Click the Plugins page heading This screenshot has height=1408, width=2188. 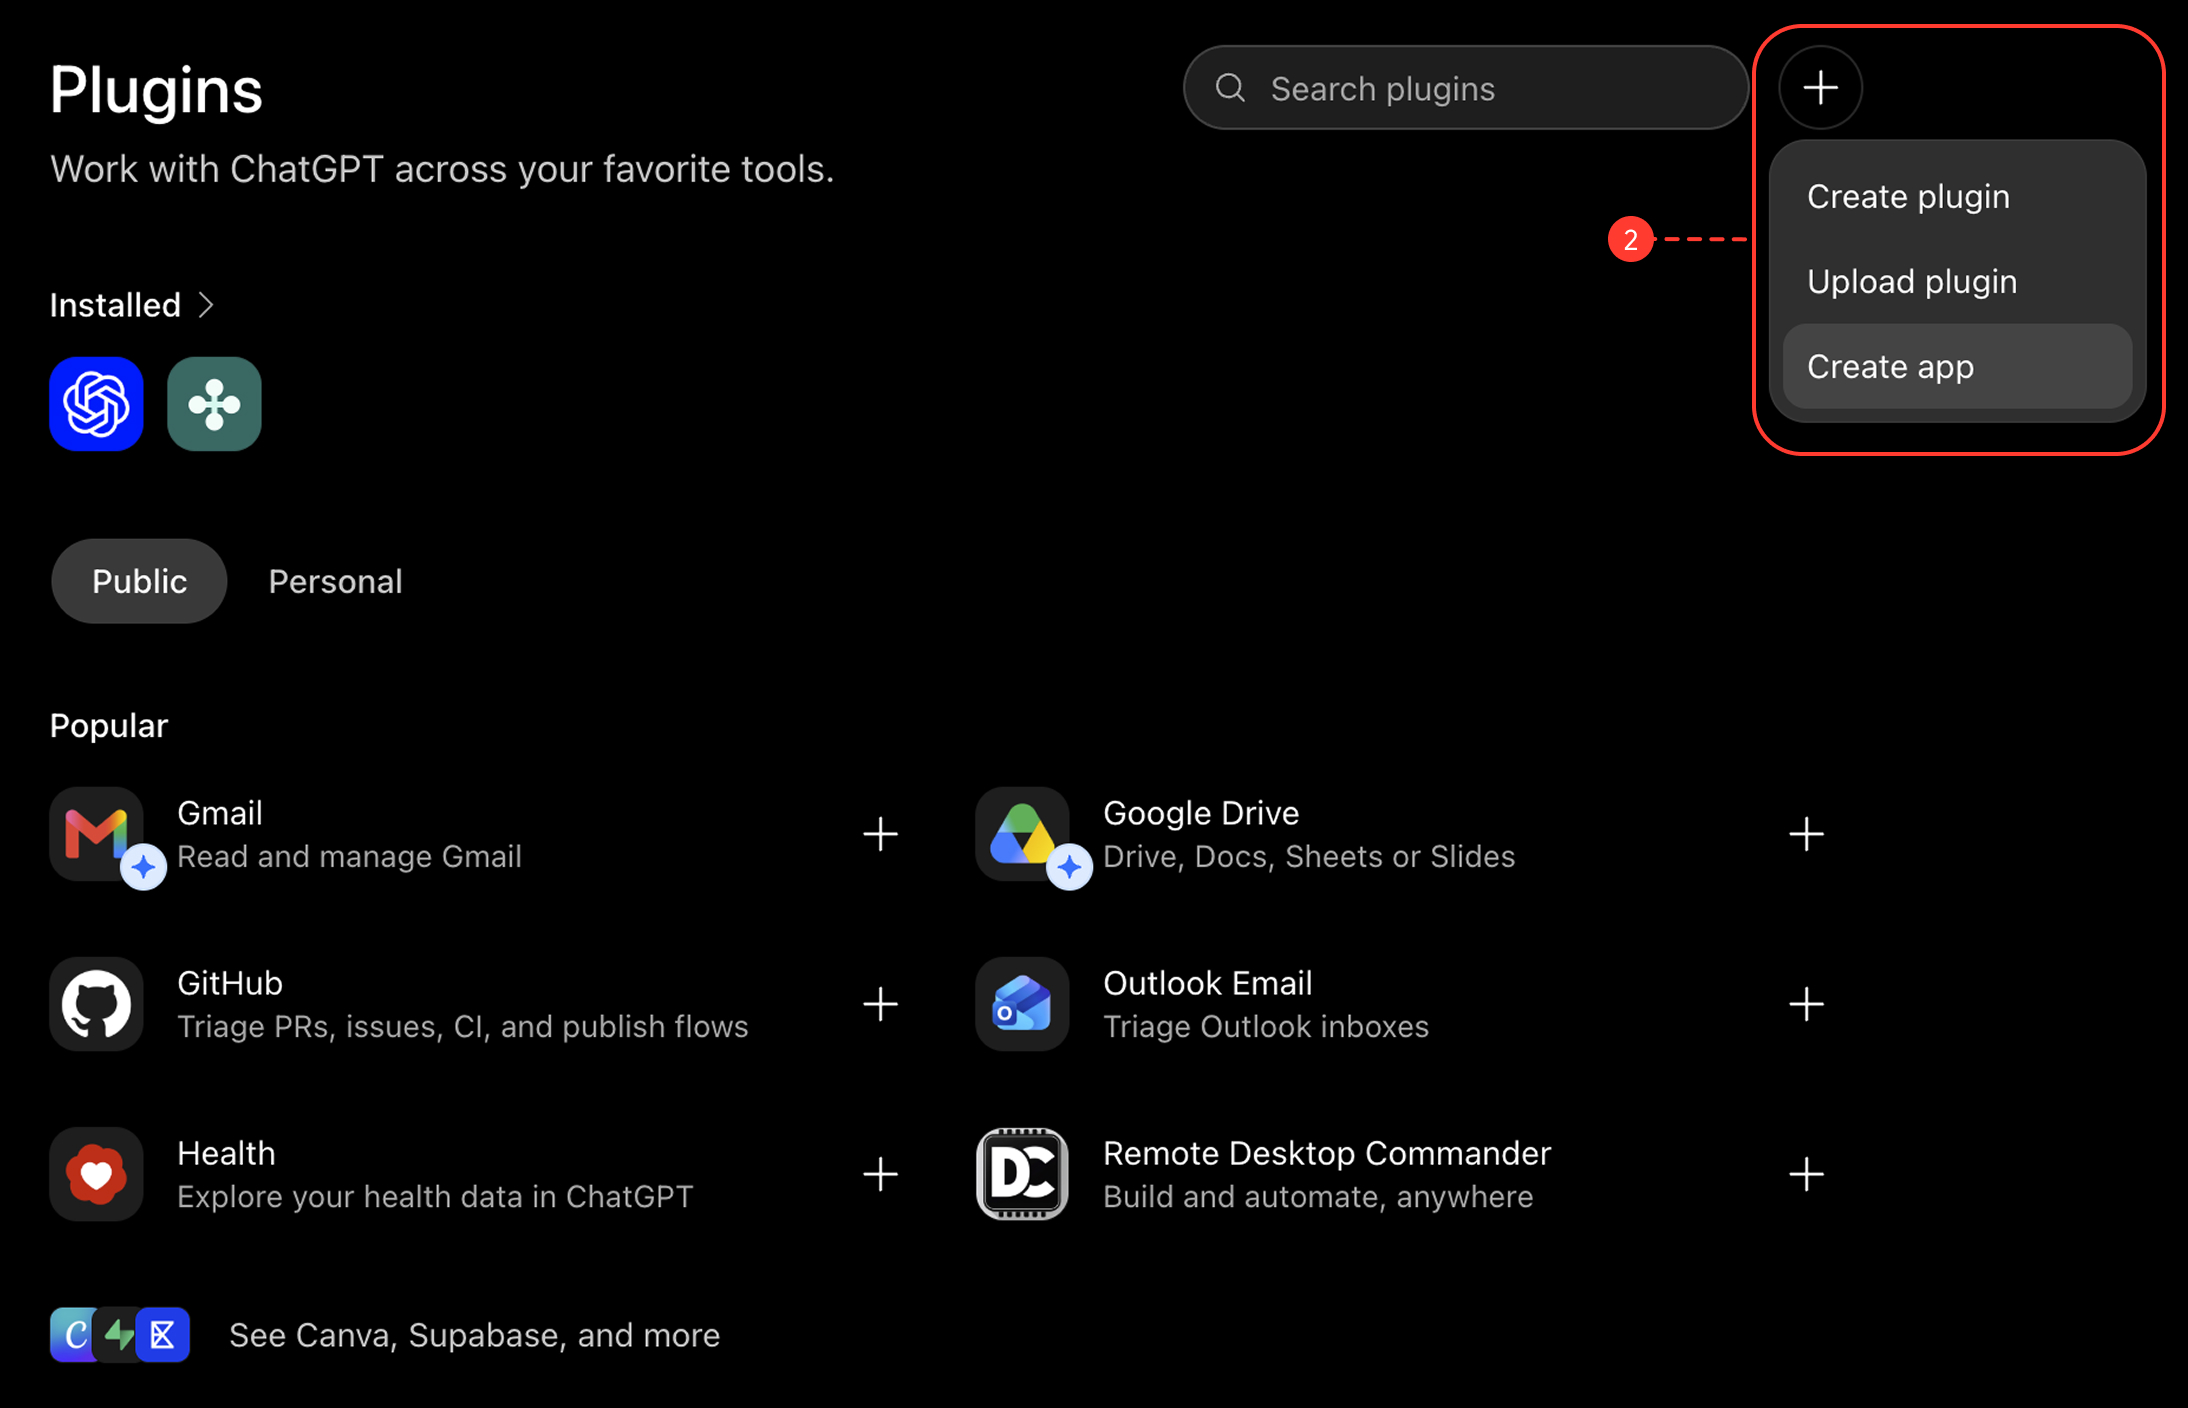pos(156,90)
